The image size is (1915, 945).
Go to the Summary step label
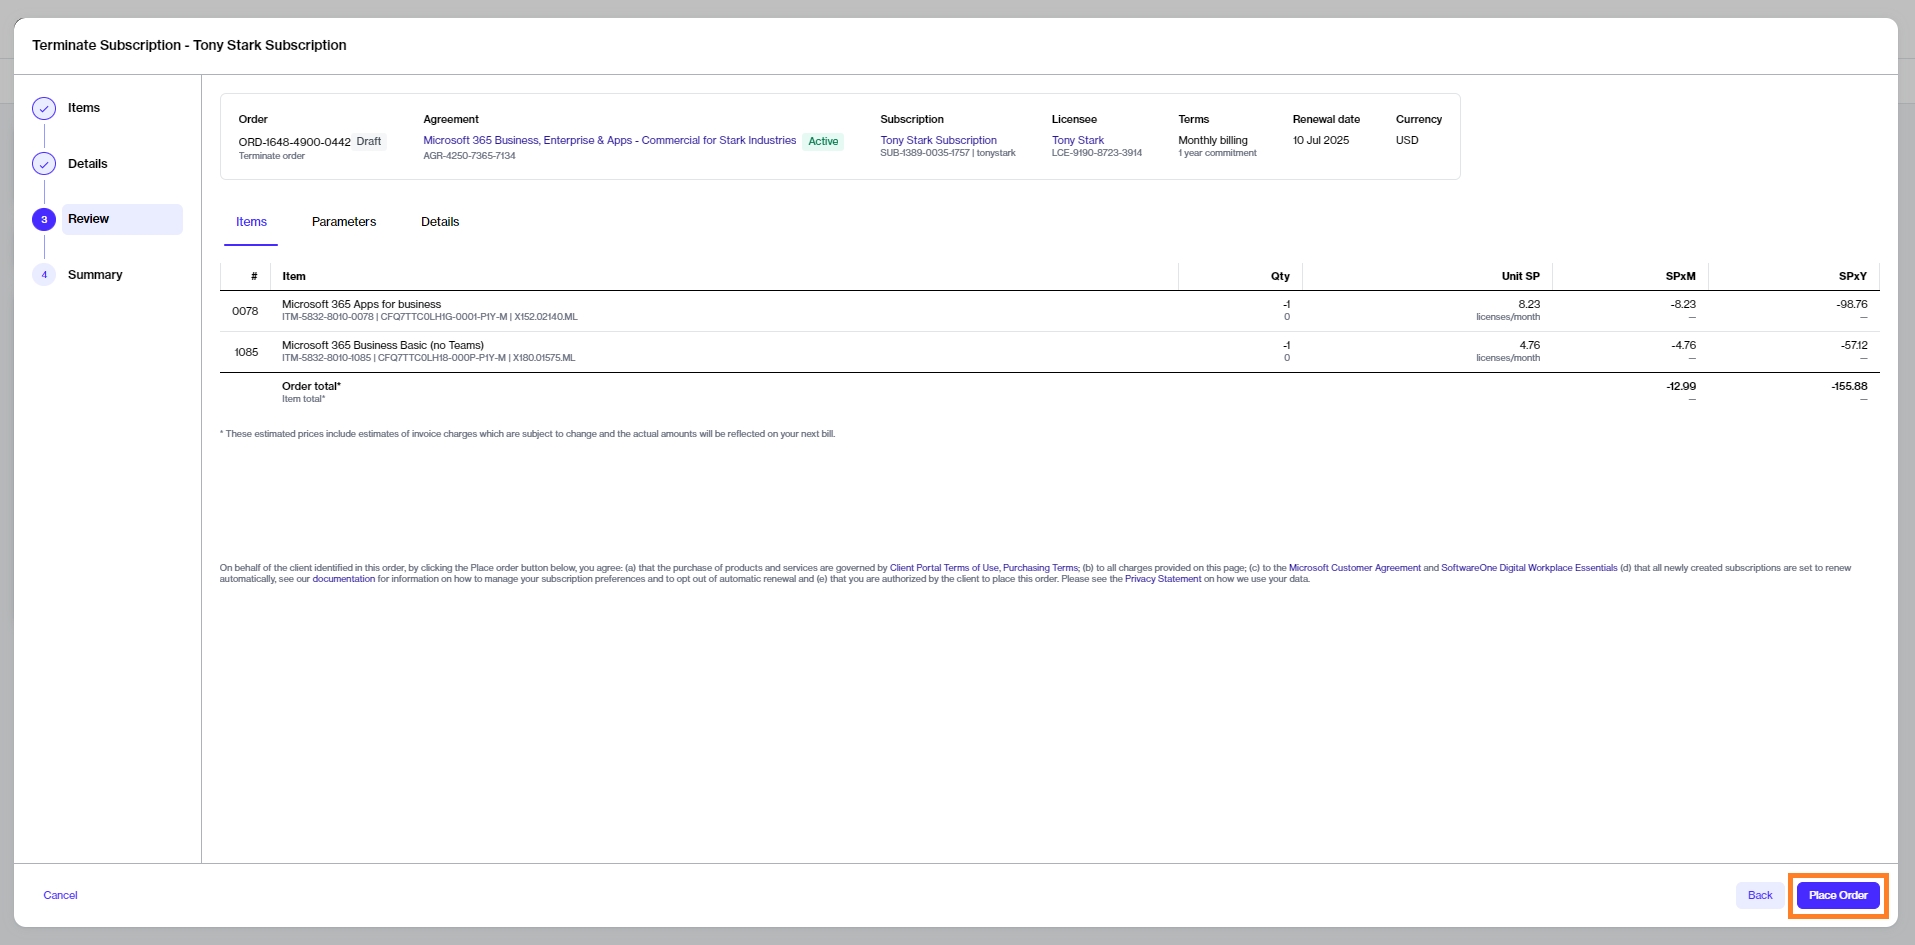95,275
